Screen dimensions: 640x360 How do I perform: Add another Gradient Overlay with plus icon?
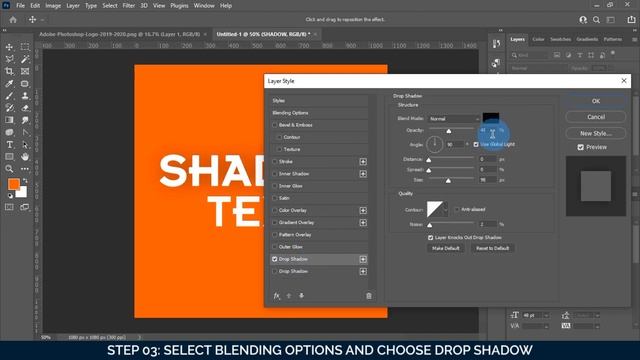(x=363, y=222)
